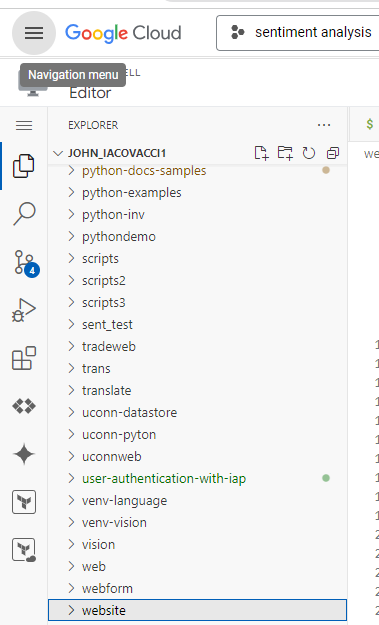Open the editor hamburger application menu
Screen dimensions: 379x625
pos(24,126)
